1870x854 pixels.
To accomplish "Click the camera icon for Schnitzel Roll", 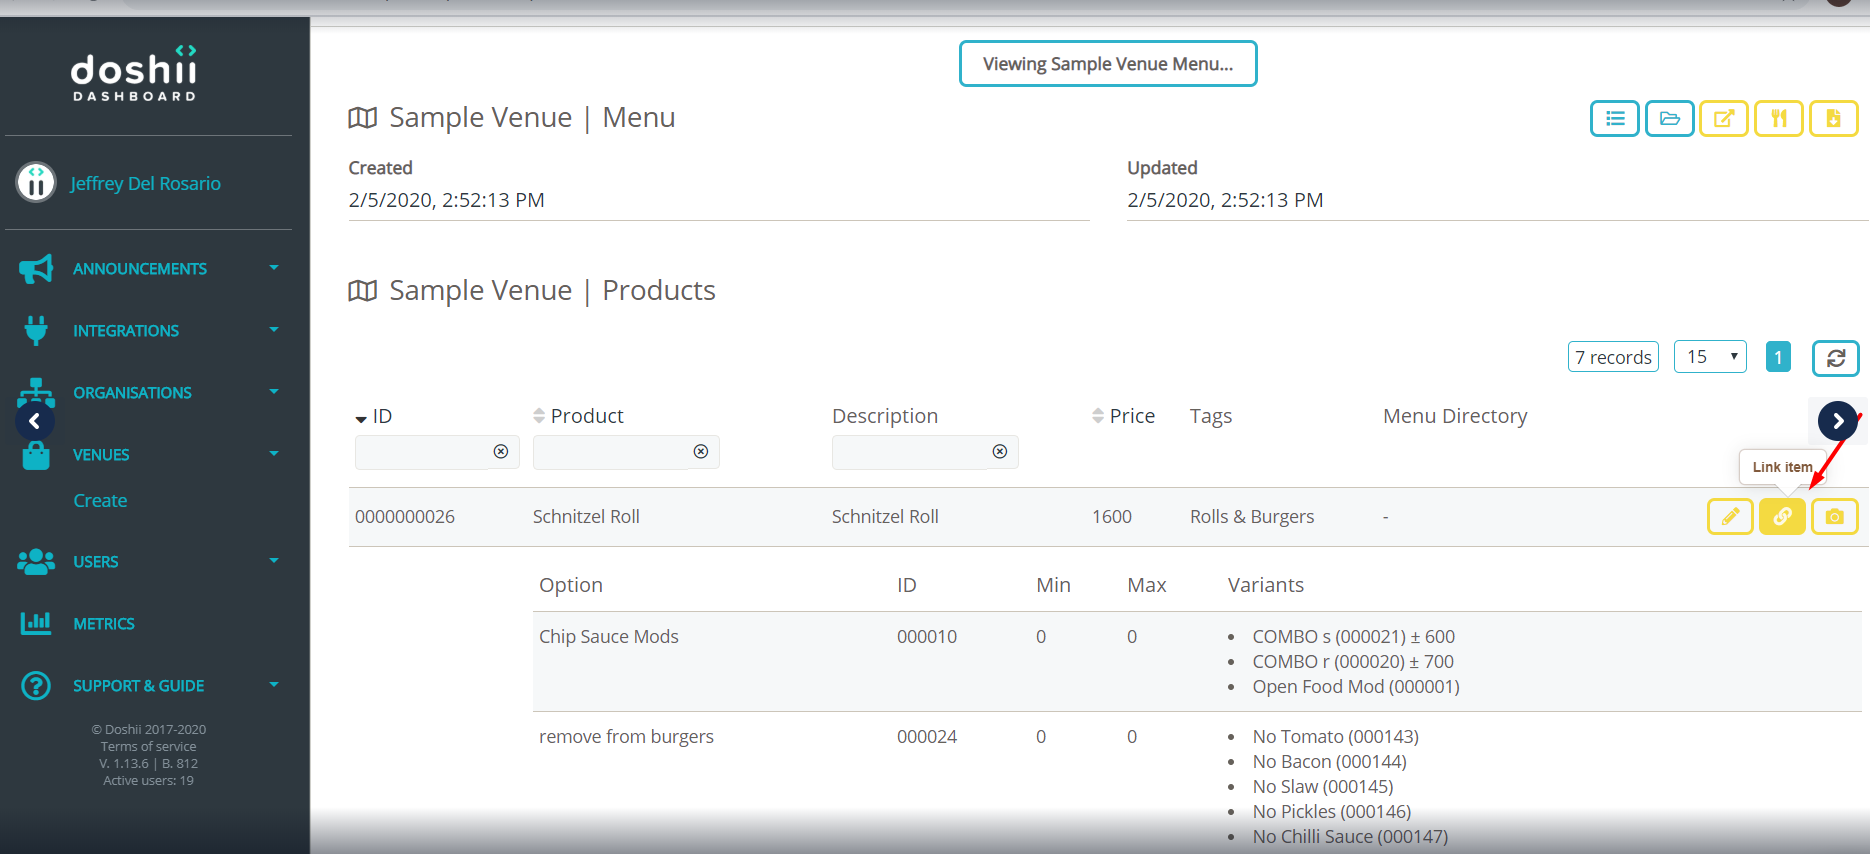I will click(1834, 516).
